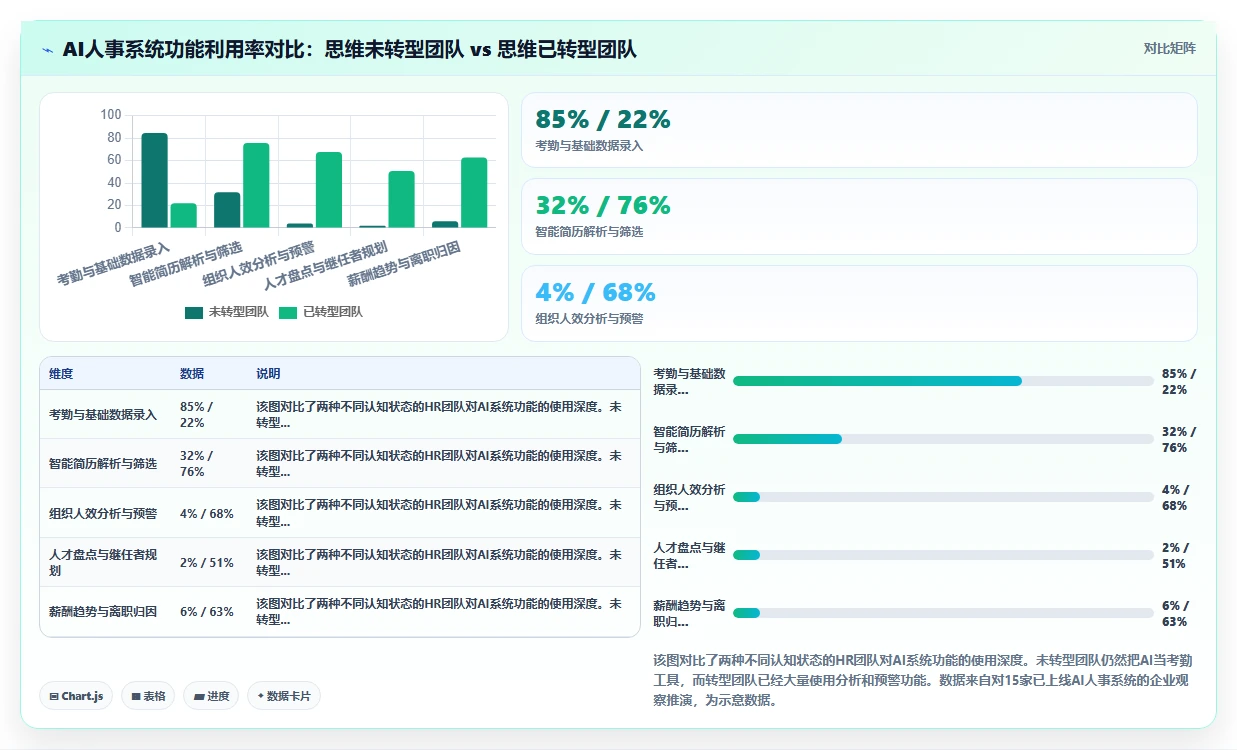Click the Chart.js tag

76,696
